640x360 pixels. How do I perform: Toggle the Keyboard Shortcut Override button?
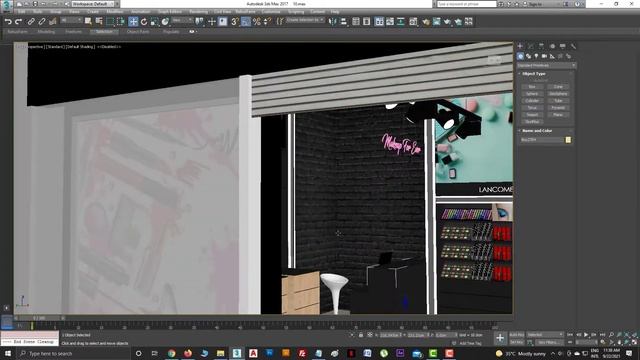222,22
